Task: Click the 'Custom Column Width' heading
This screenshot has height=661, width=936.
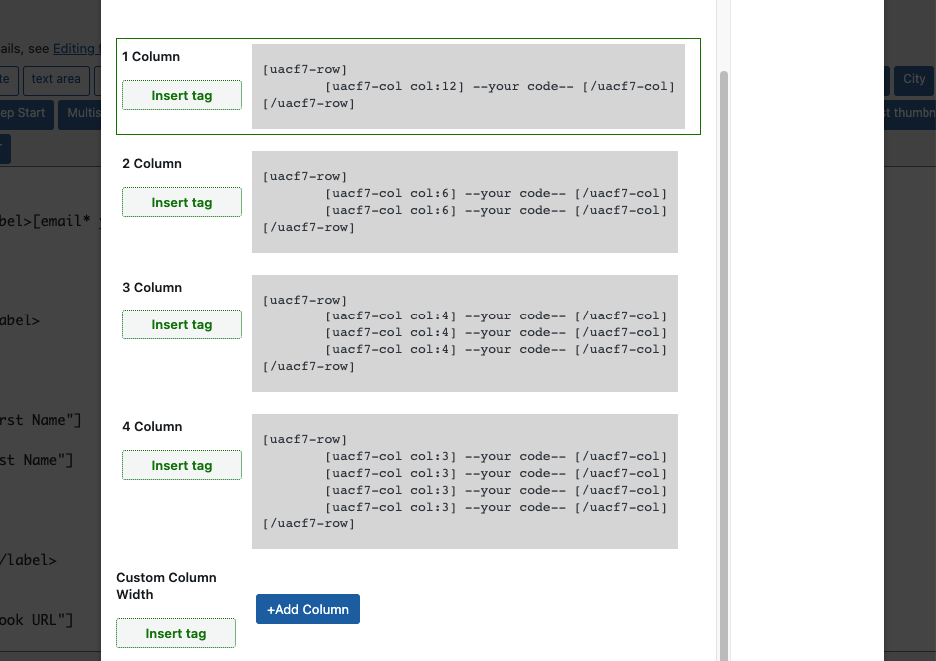Action: coord(166,586)
